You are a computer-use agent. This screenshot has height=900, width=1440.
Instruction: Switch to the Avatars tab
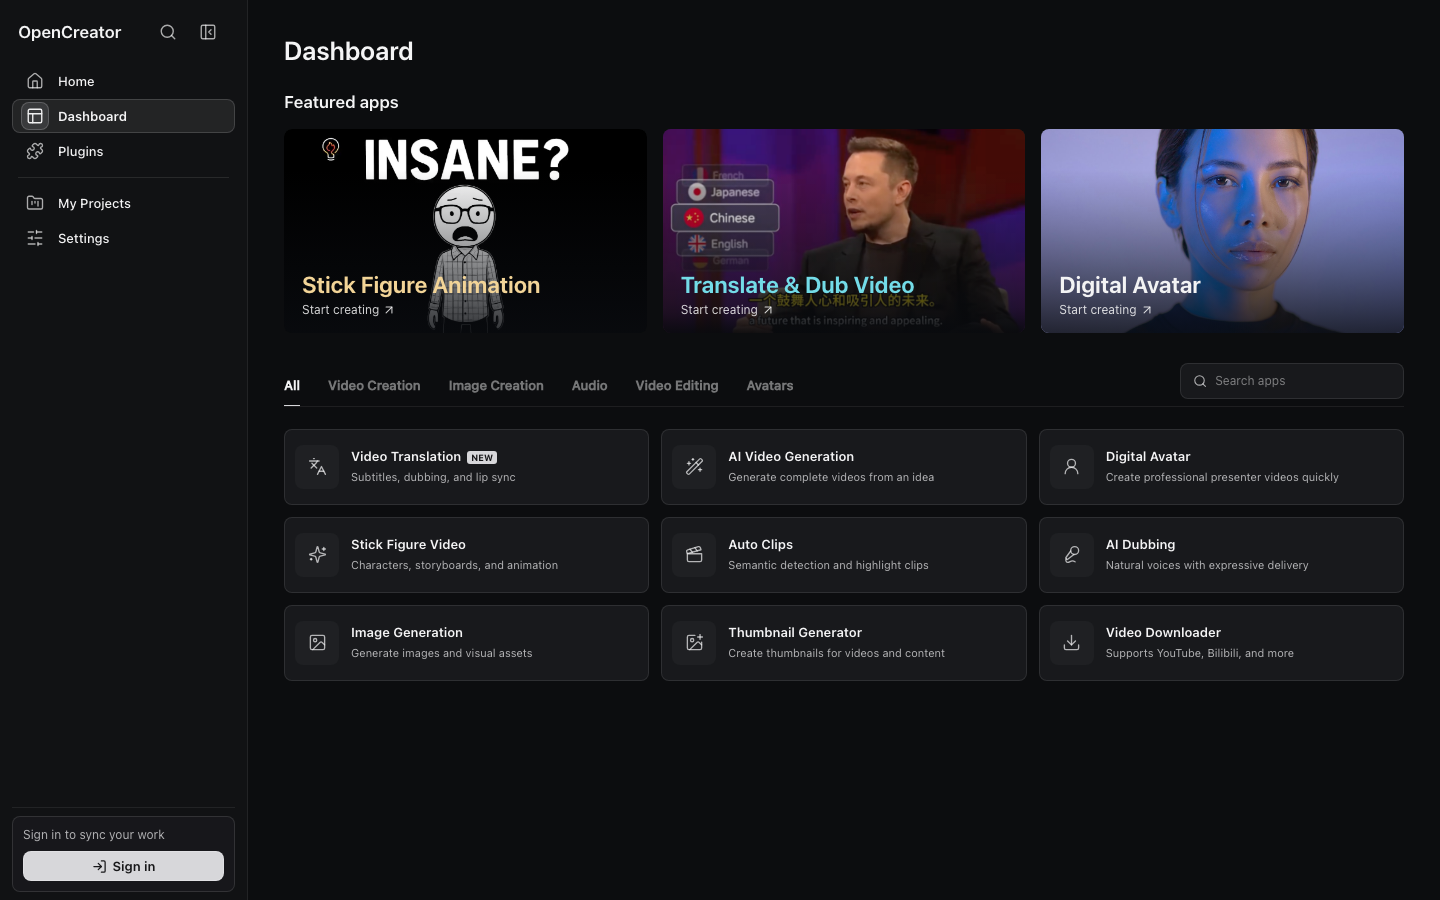pos(770,386)
